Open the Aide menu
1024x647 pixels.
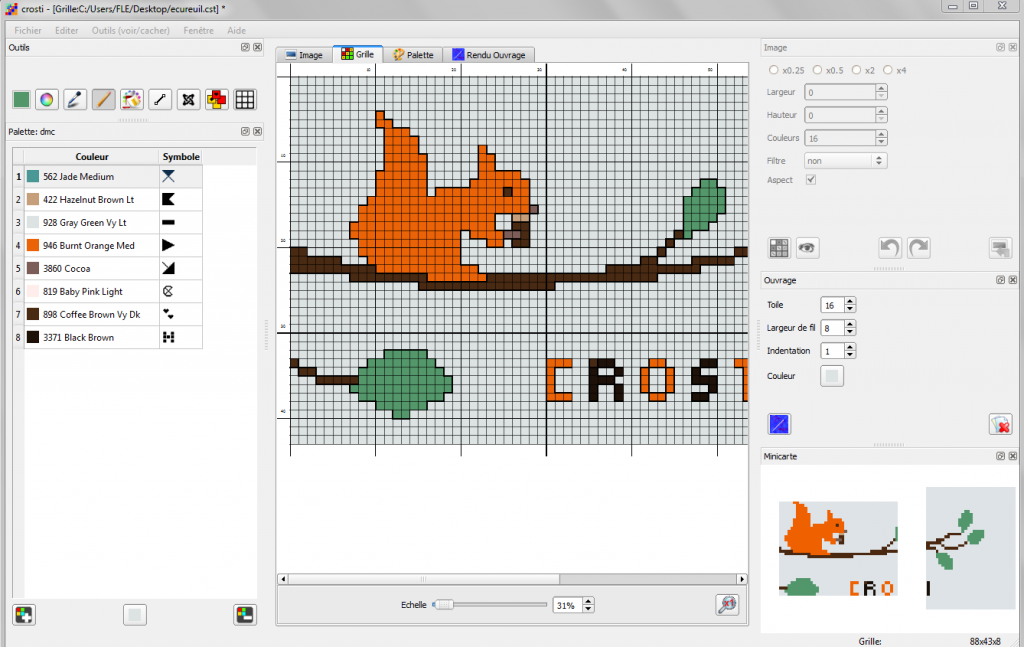point(236,30)
